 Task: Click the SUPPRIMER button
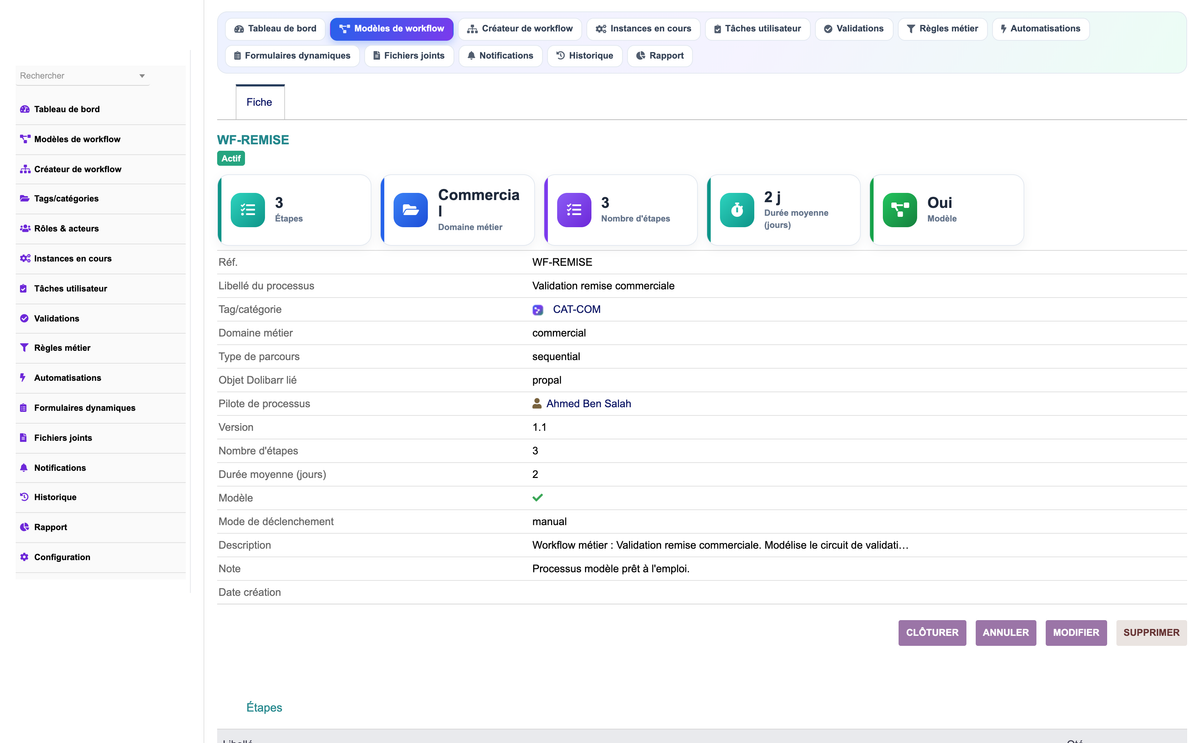pyautogui.click(x=1151, y=633)
